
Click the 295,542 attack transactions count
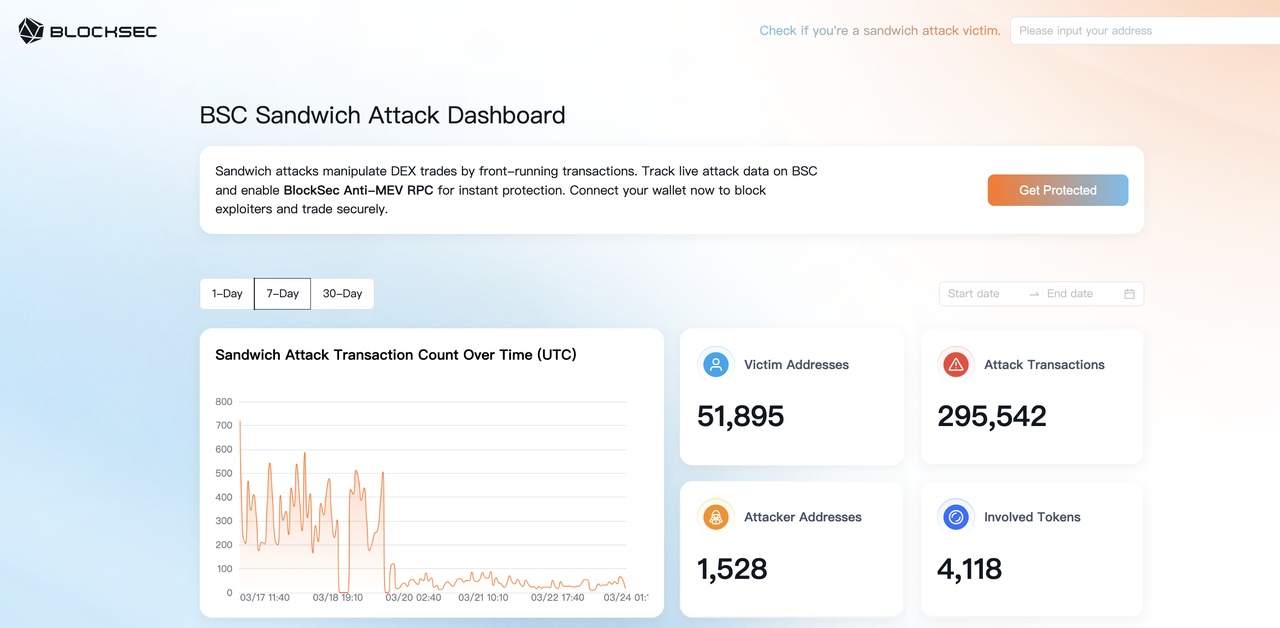point(992,416)
